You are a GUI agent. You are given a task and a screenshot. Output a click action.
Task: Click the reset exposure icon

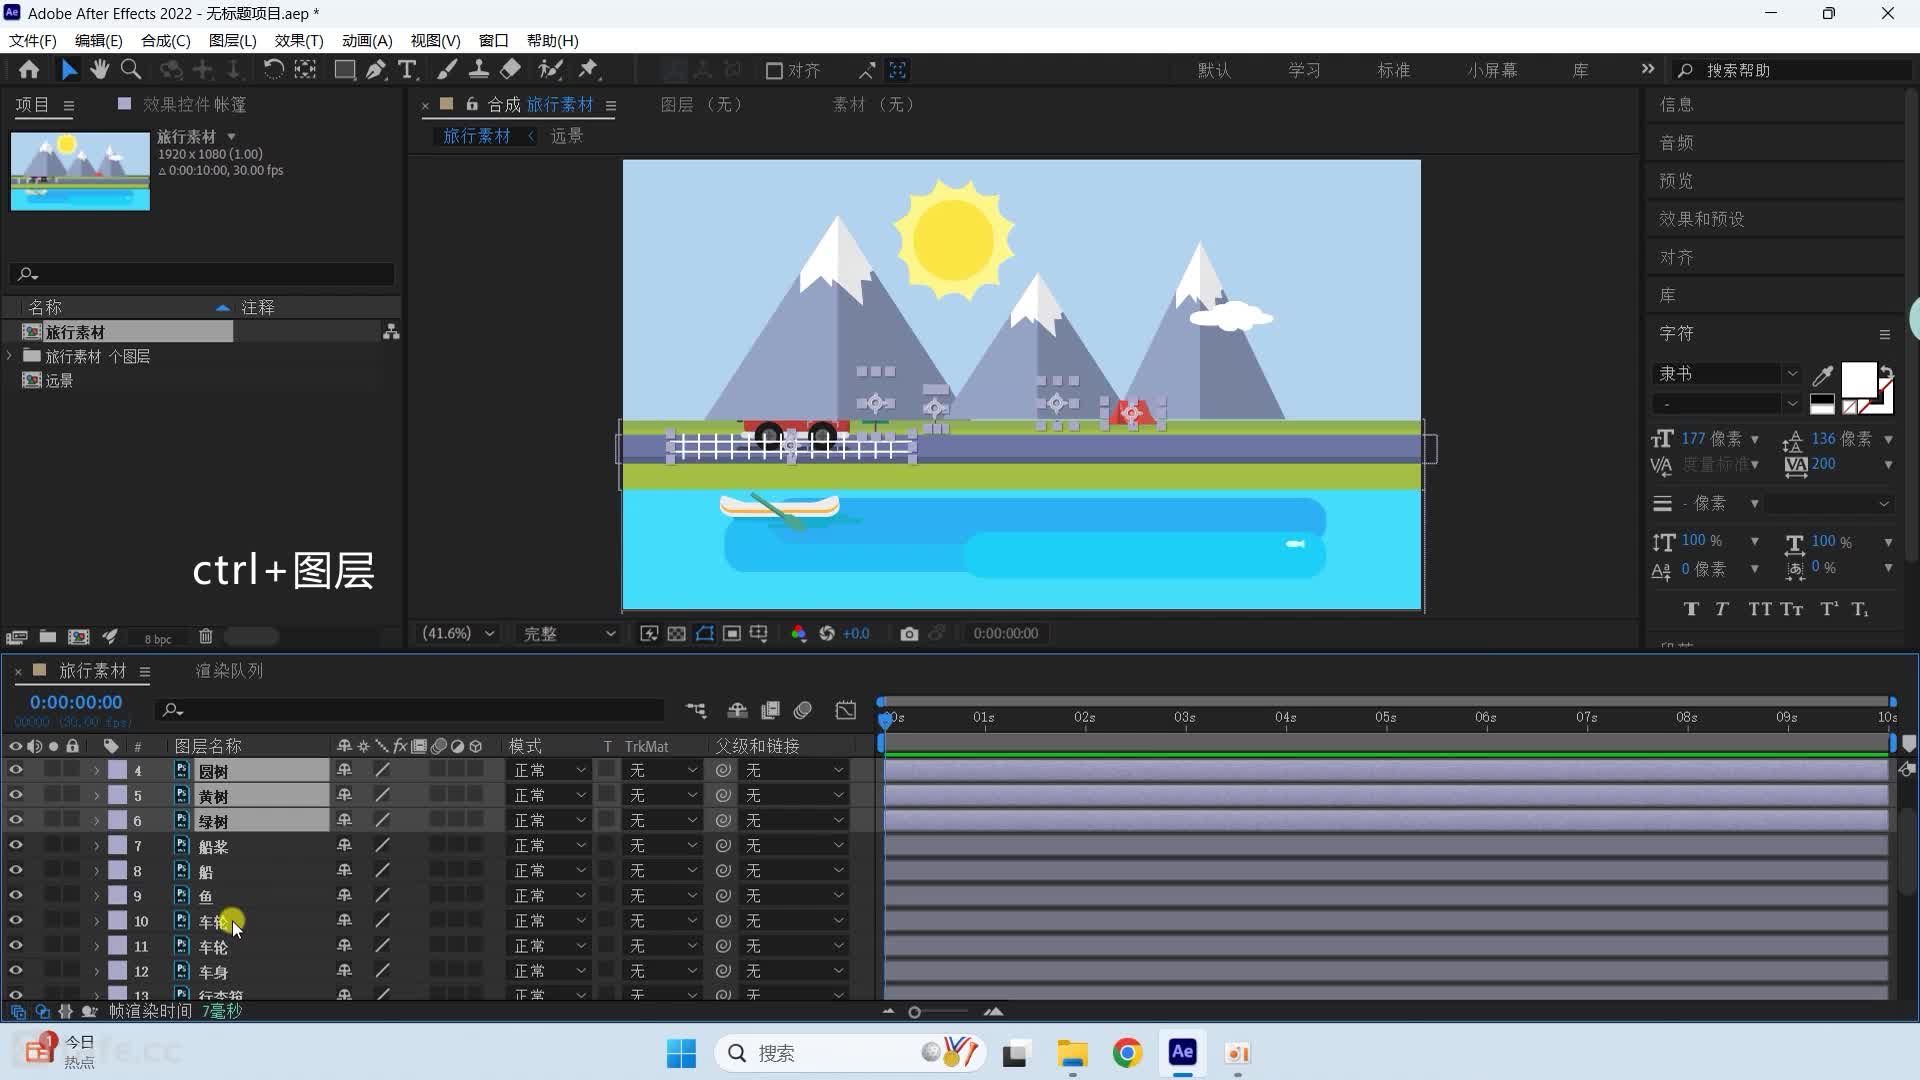(x=827, y=634)
